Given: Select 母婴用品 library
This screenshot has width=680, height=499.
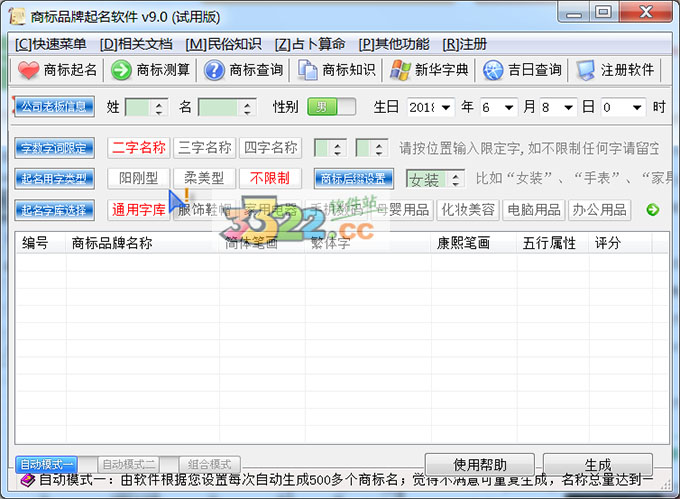Looking at the screenshot, I should click(402, 210).
